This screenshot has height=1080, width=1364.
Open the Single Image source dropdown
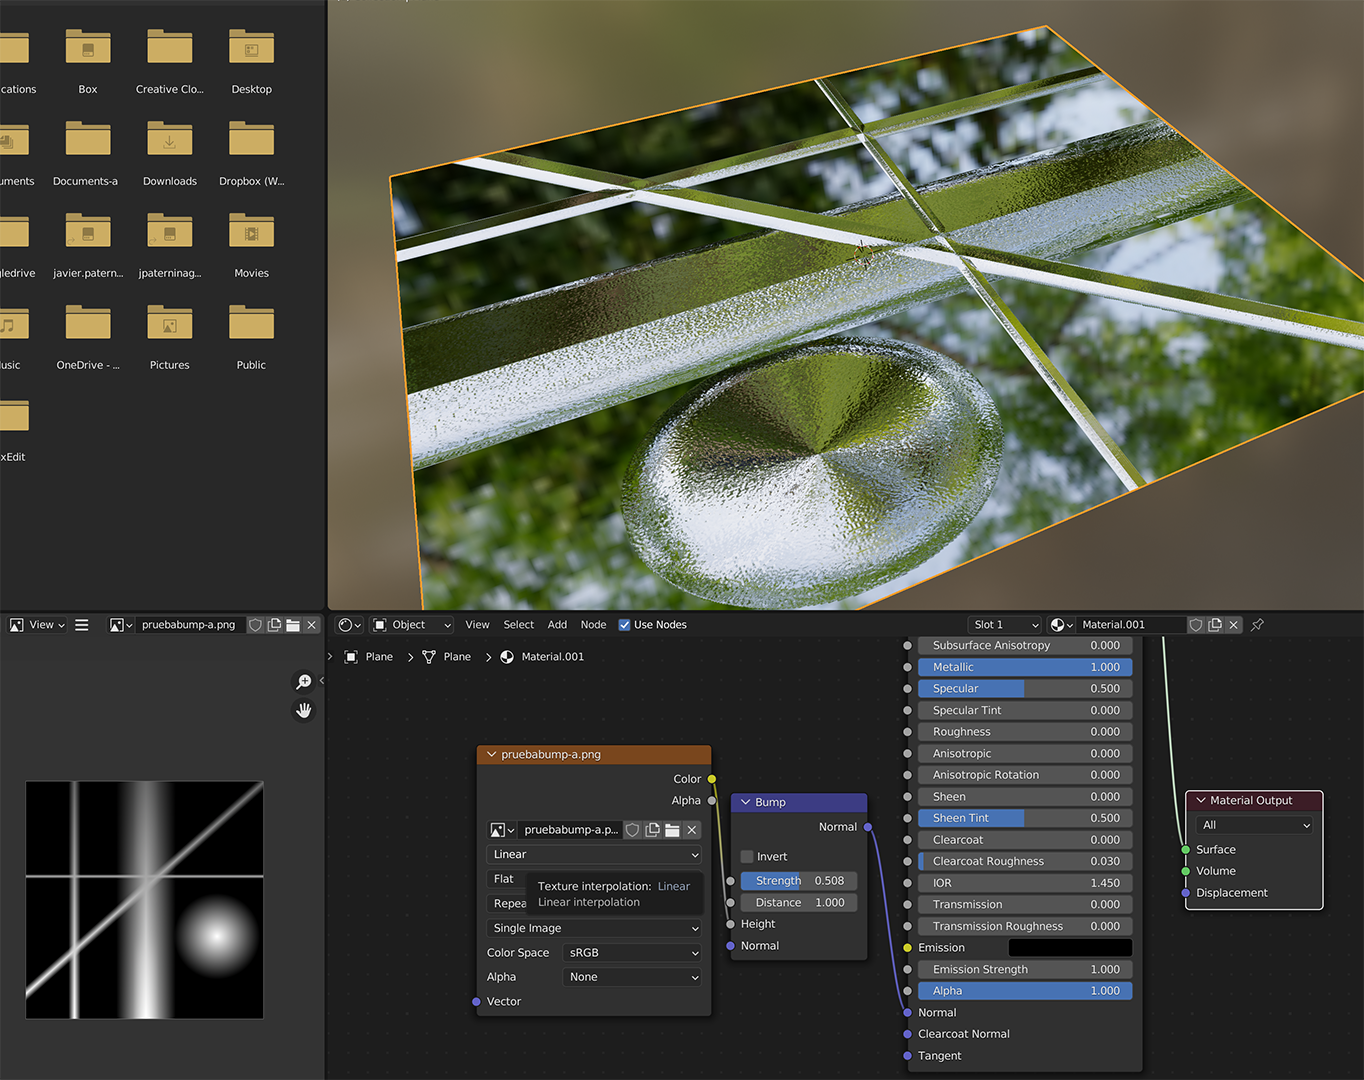click(x=594, y=928)
